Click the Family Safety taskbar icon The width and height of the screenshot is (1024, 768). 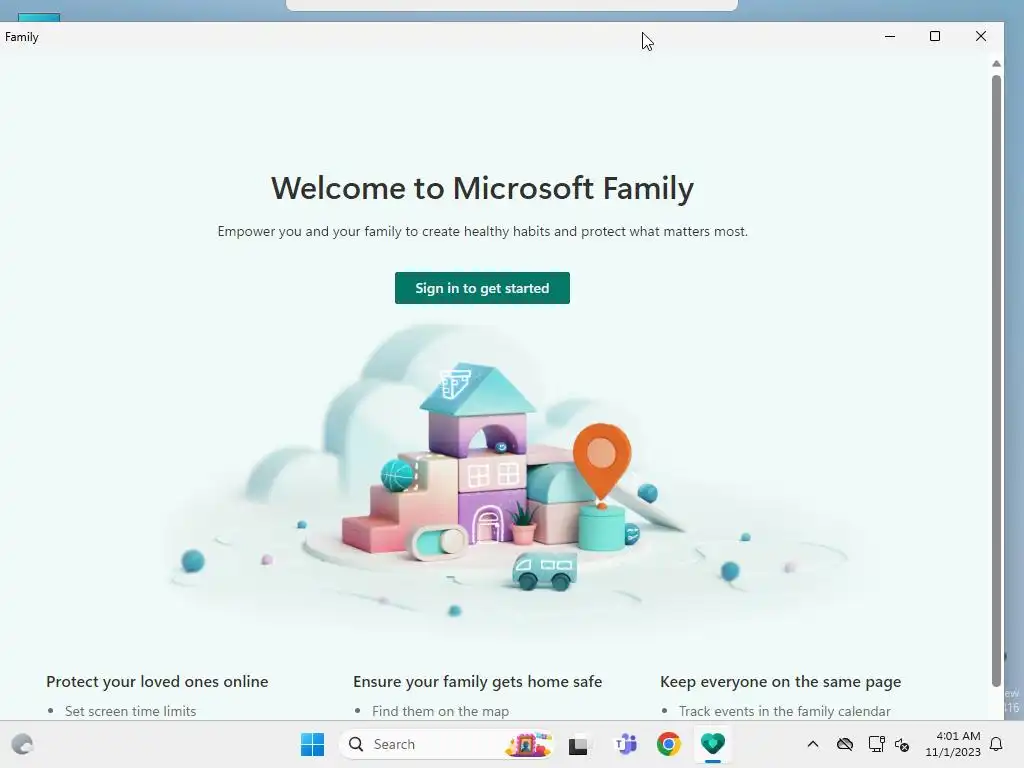[712, 744]
